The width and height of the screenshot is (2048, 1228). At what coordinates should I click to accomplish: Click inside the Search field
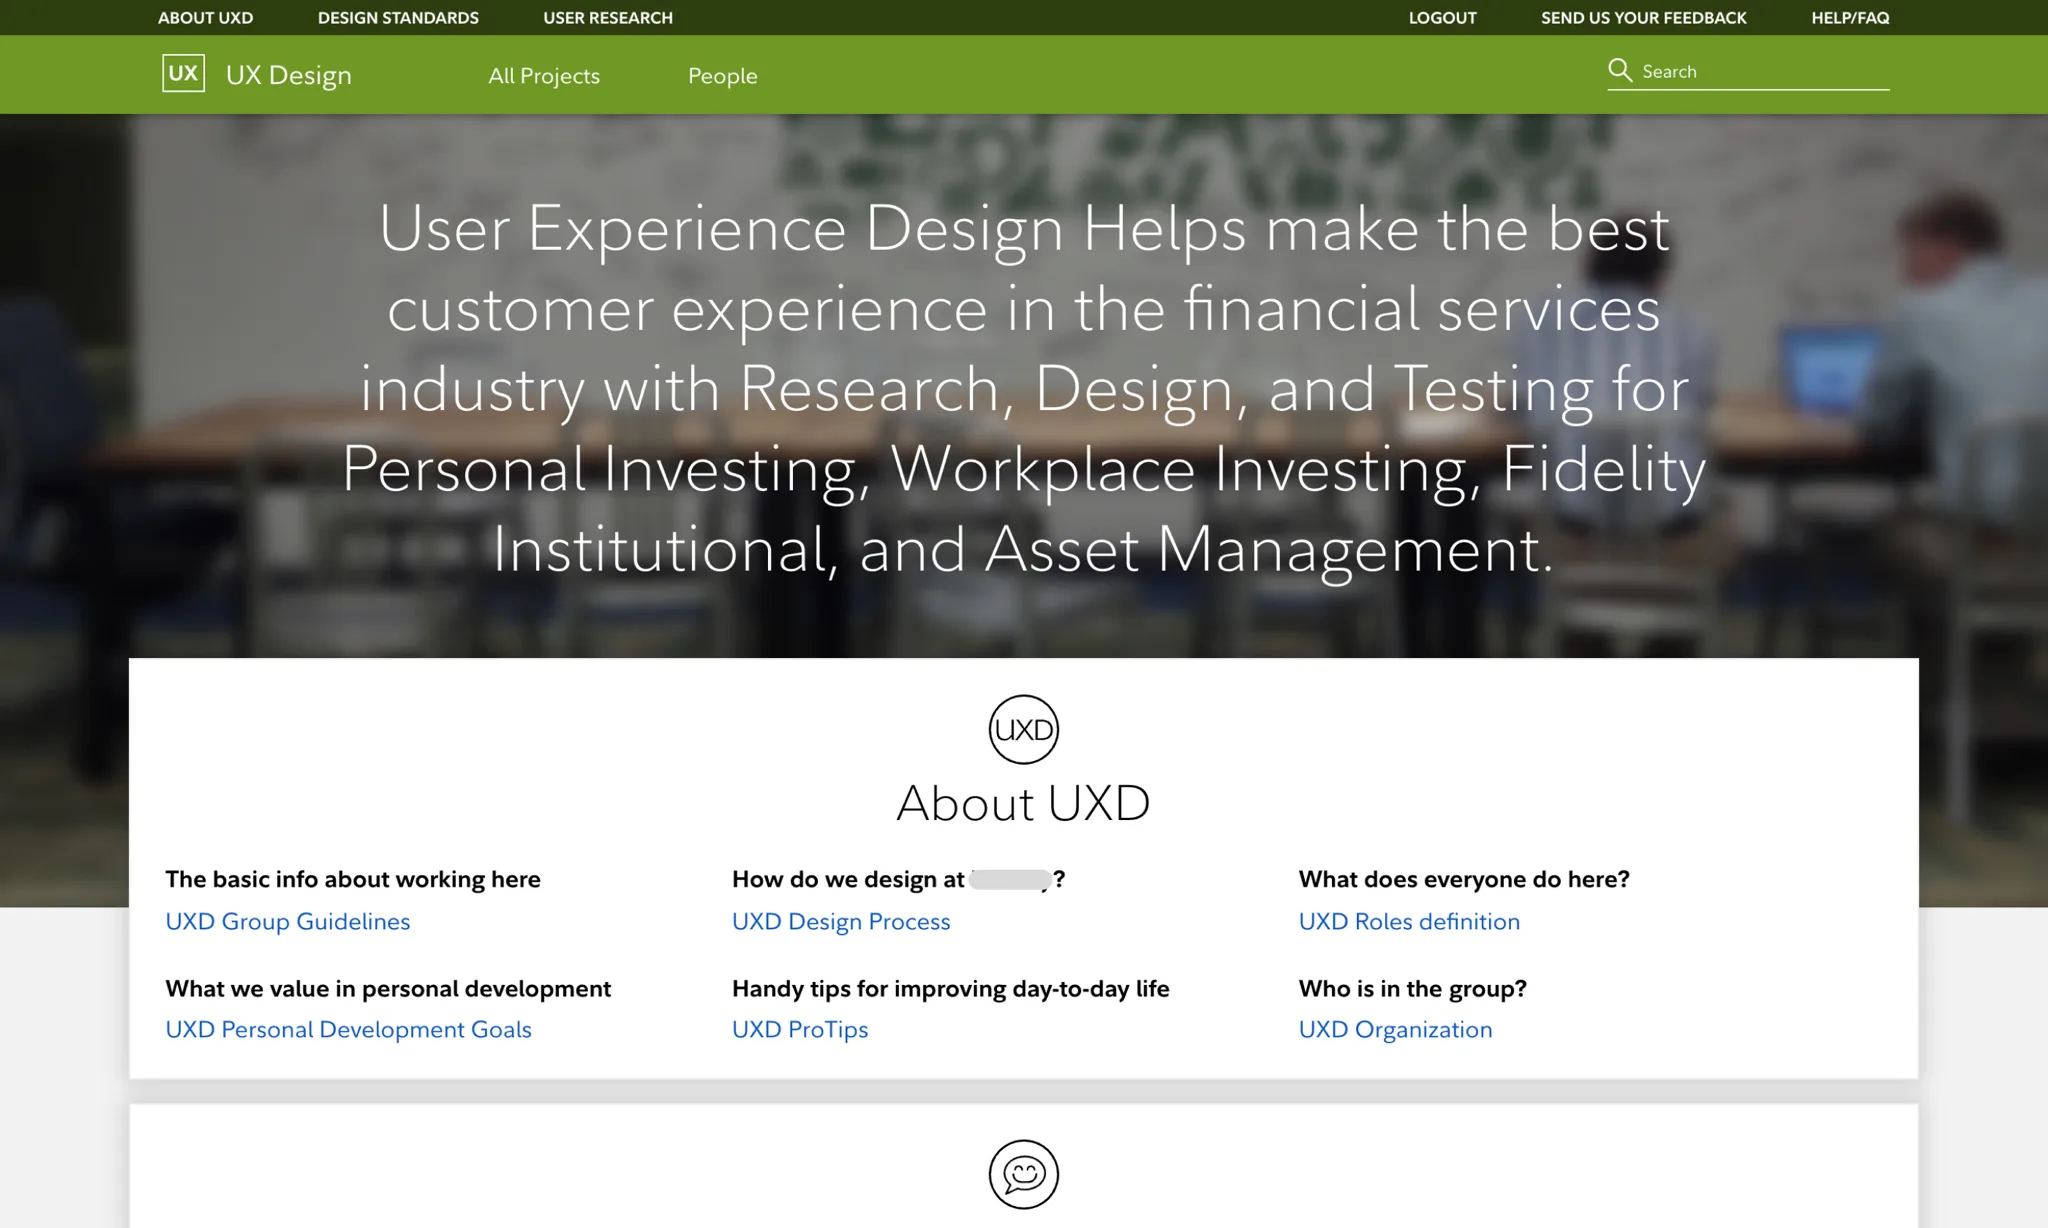click(1760, 70)
